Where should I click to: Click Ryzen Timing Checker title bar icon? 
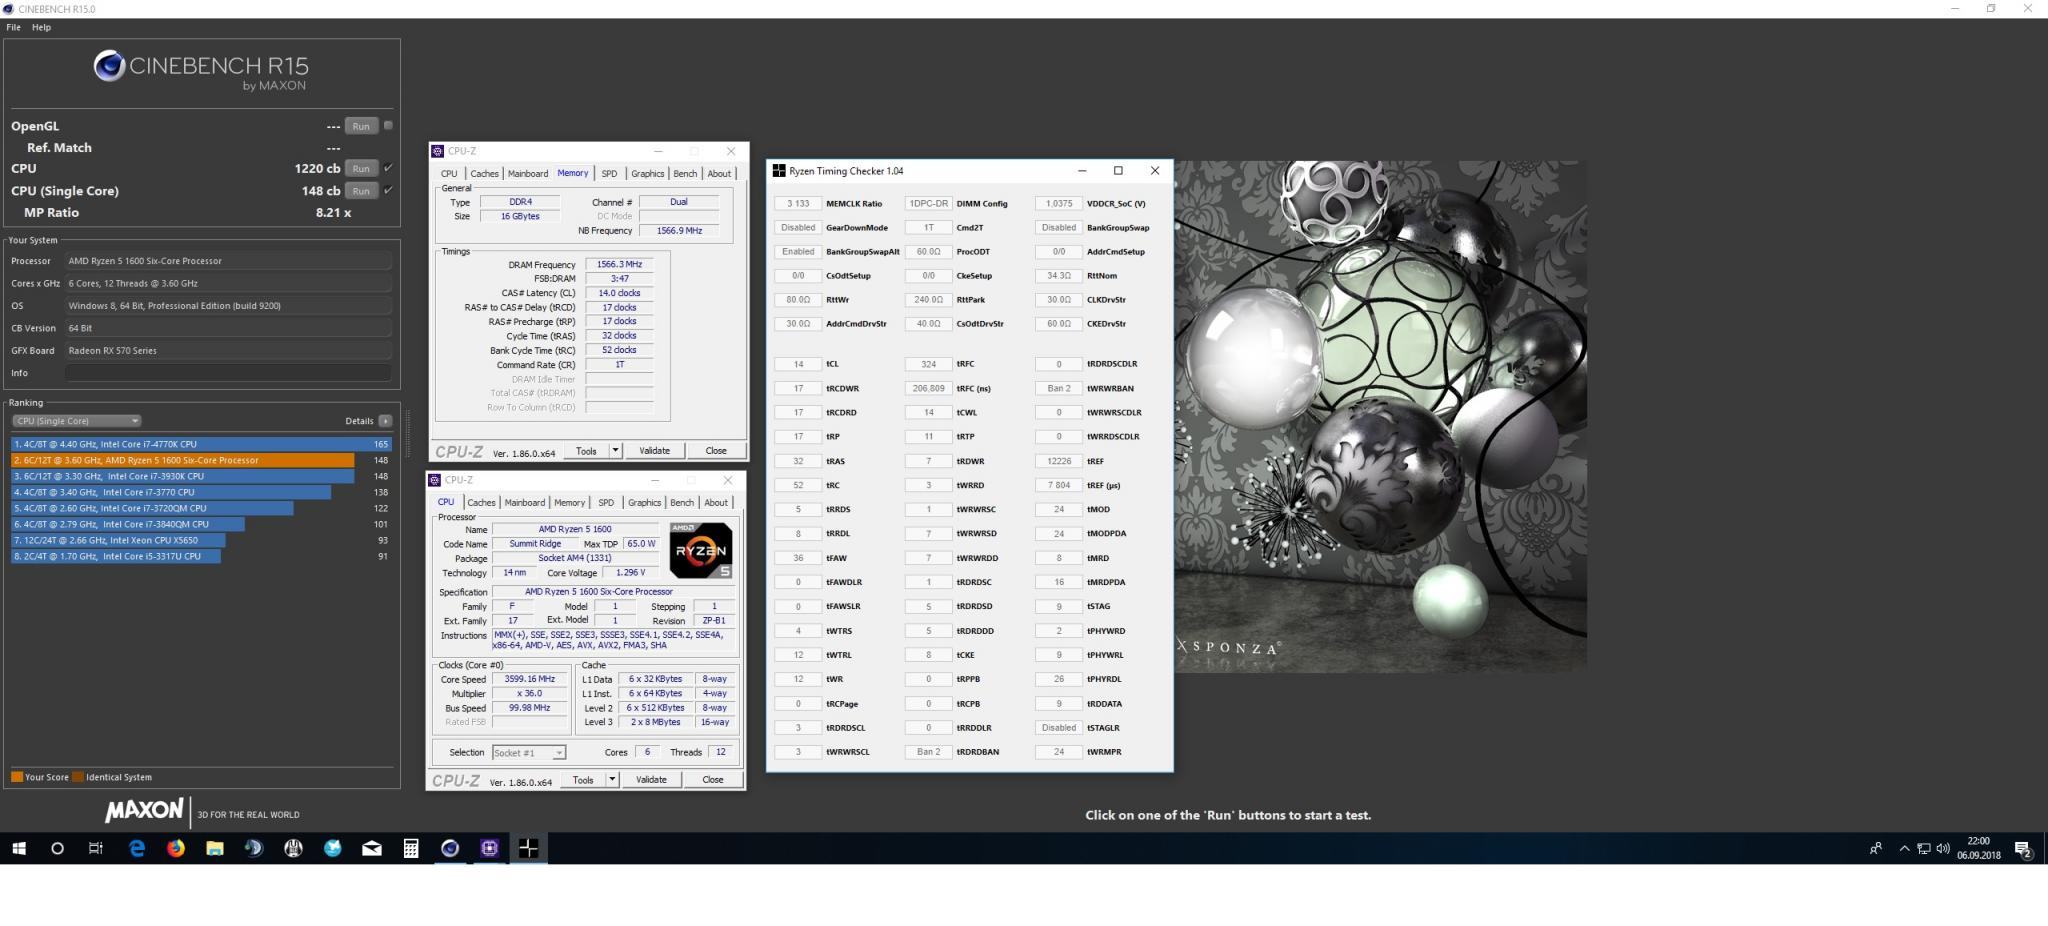[778, 171]
